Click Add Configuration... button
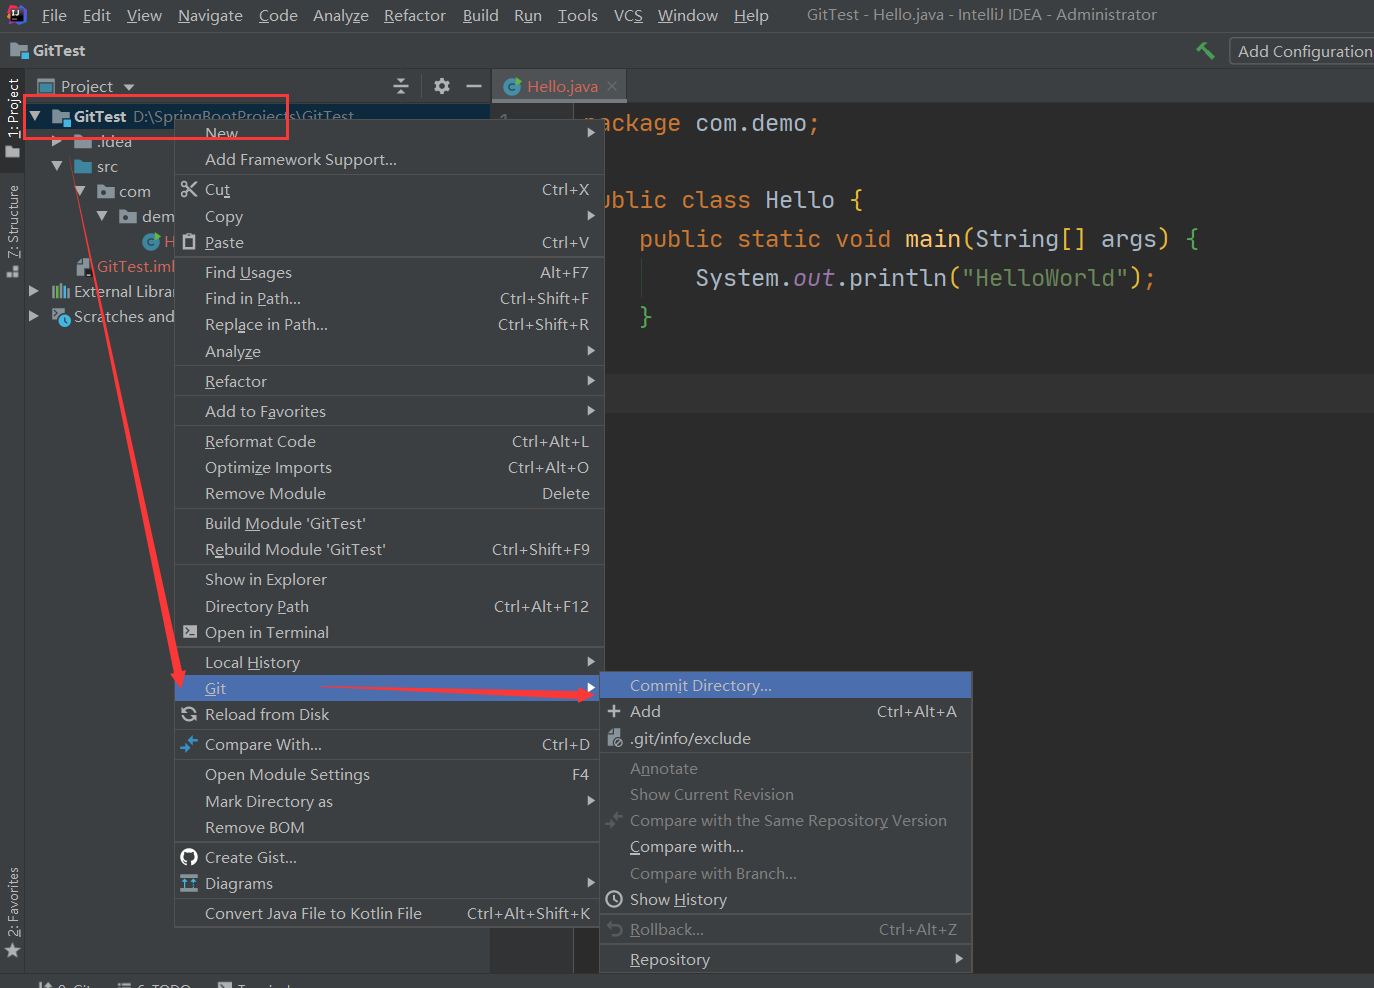1374x988 pixels. [1303, 51]
